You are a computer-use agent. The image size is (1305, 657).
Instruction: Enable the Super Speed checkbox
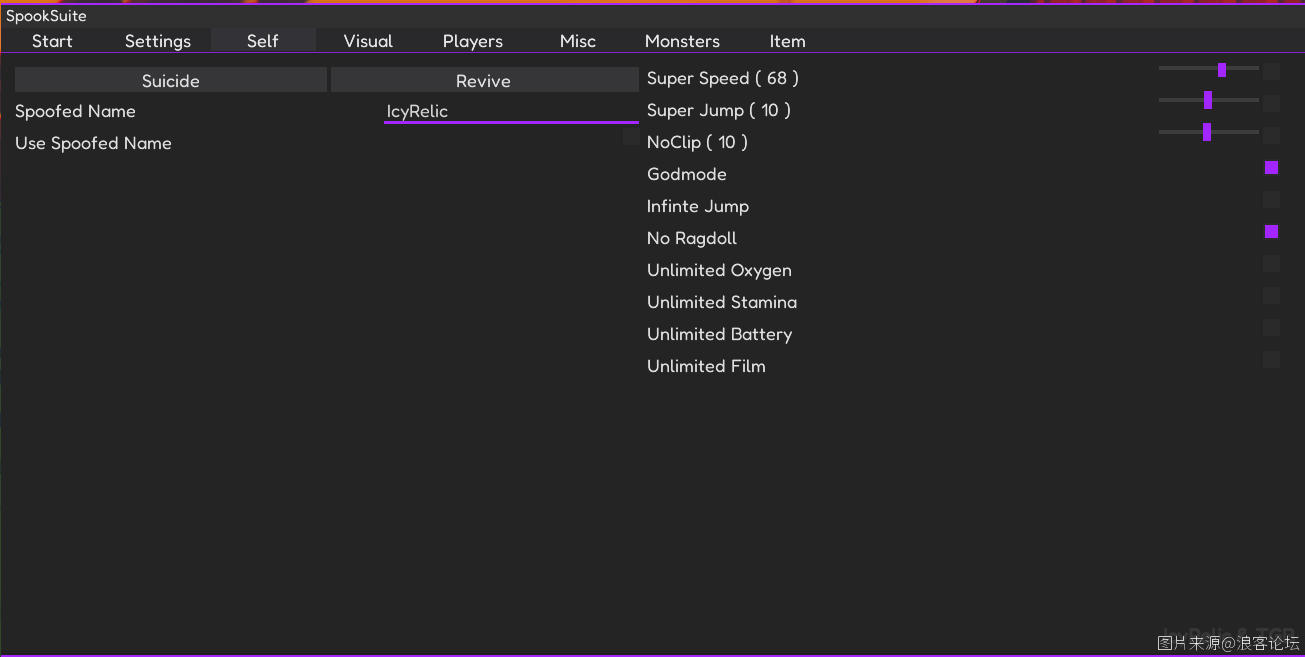(x=1271, y=72)
